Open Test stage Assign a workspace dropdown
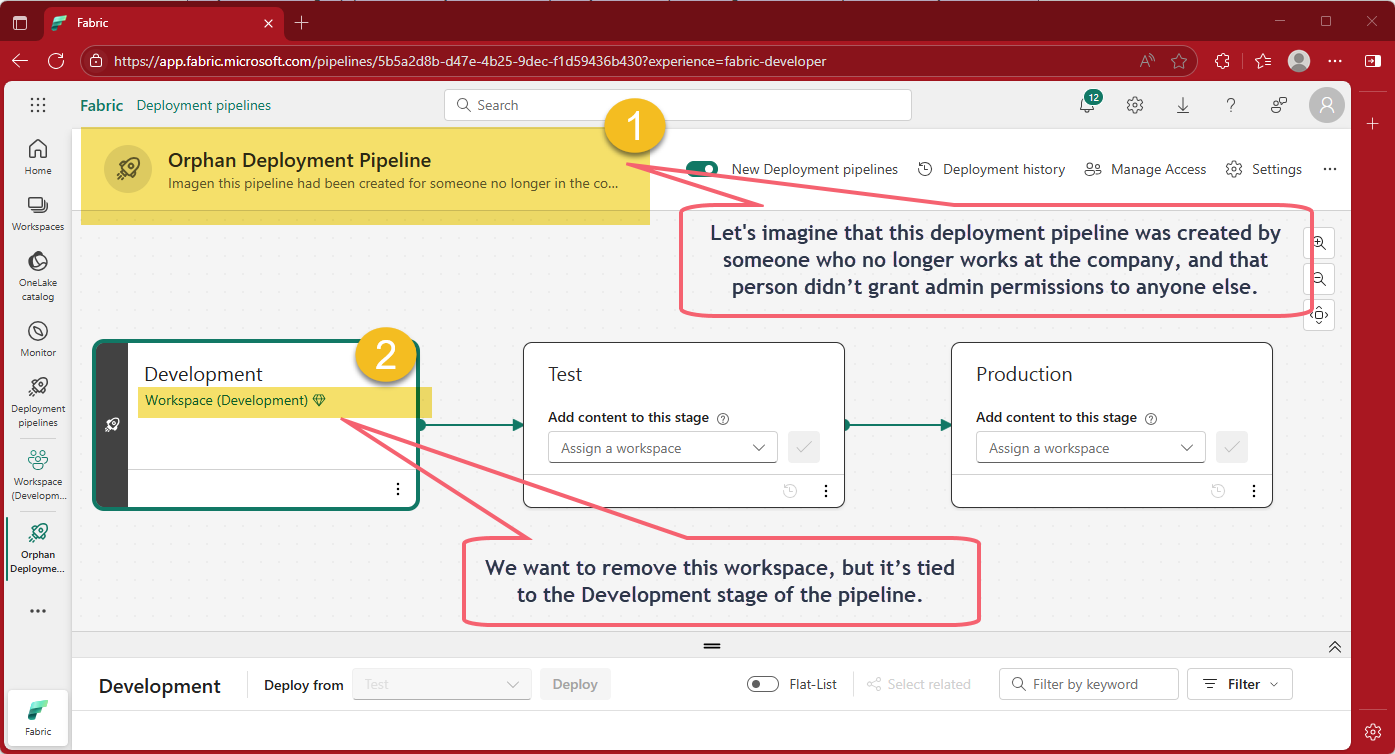Screen dimensions: 1395x754 click(663, 448)
